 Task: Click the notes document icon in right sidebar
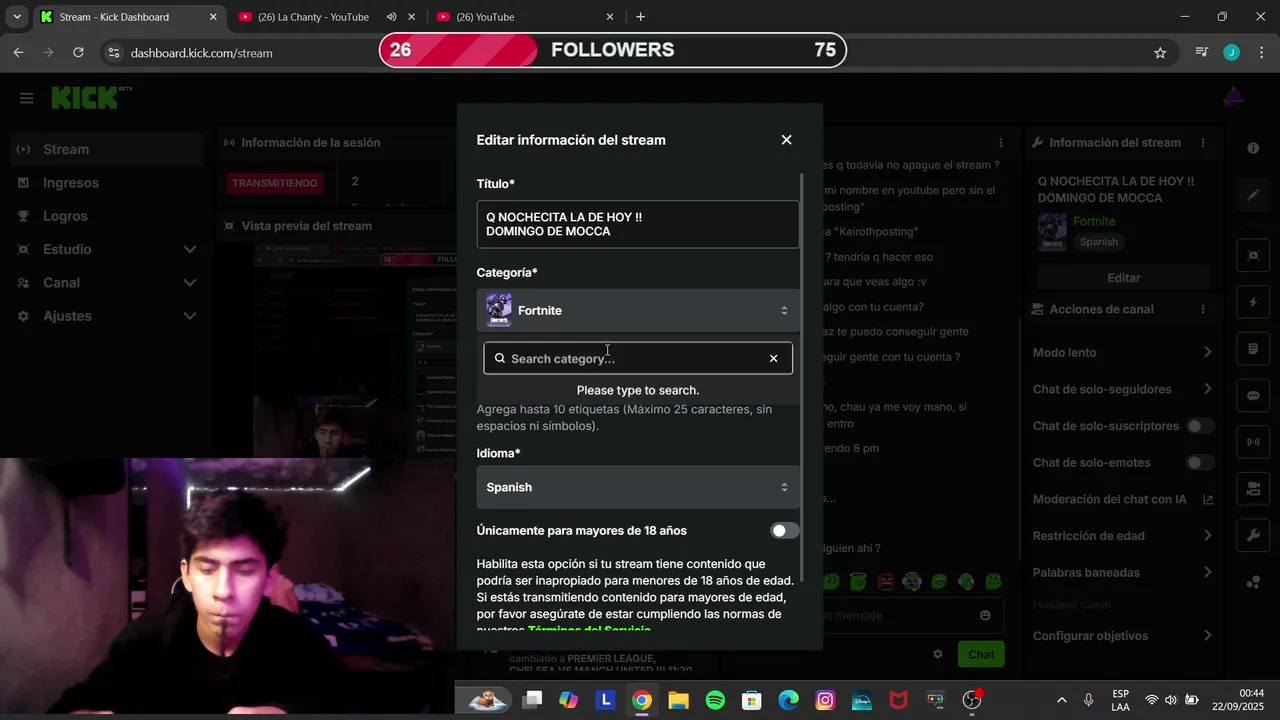point(1253,349)
